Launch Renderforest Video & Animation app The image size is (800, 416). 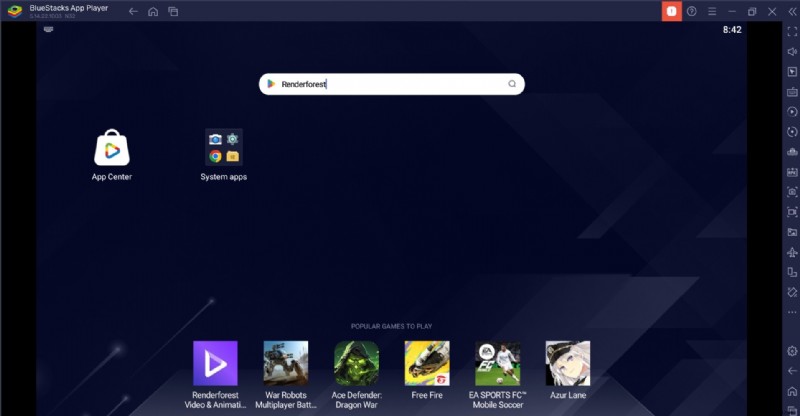(215, 363)
